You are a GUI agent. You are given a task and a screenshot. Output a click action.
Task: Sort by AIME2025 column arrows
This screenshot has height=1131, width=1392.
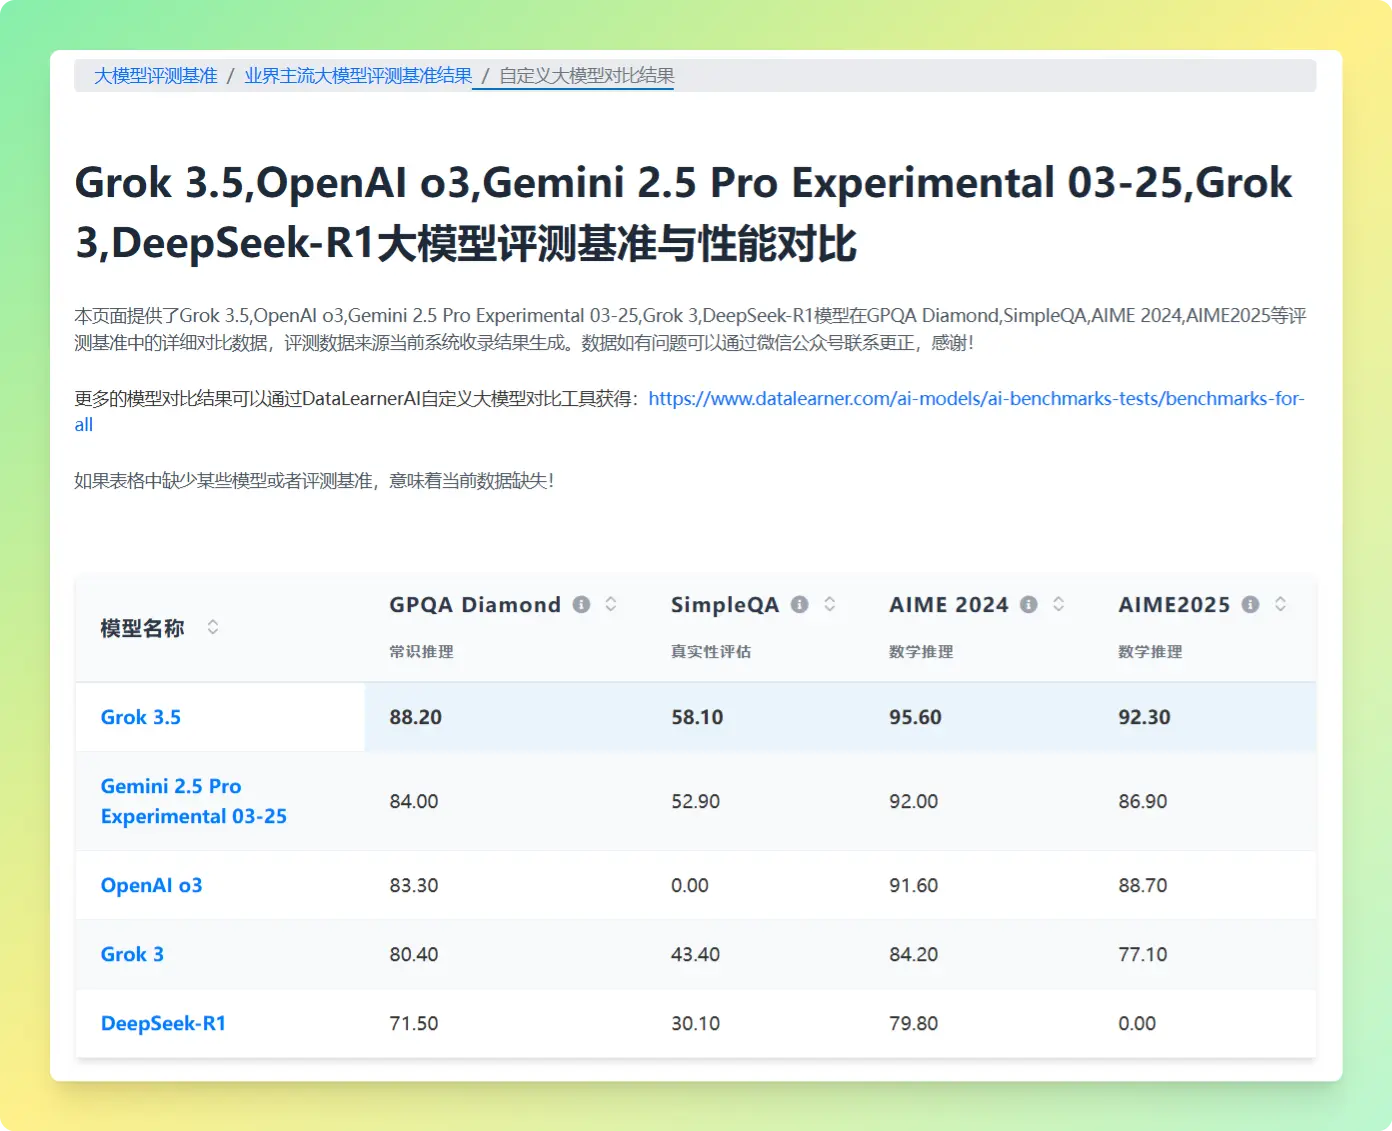coord(1280,604)
